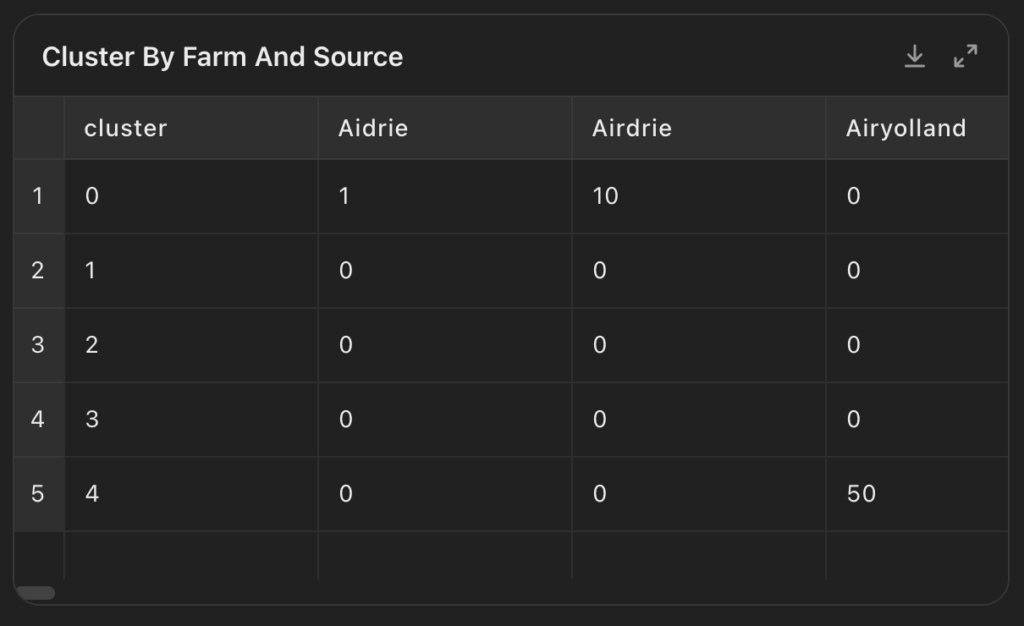The width and height of the screenshot is (1024, 626).
Task: Select row number 1
Action: click(x=39, y=196)
